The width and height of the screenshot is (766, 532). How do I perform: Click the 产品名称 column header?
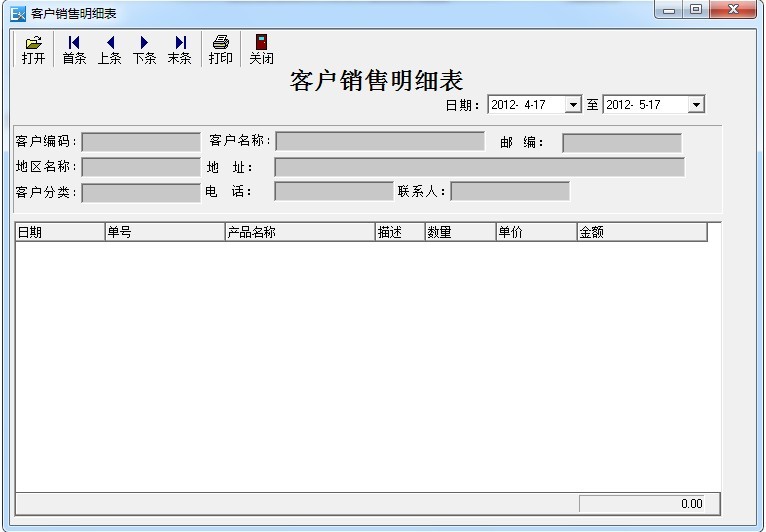(300, 232)
